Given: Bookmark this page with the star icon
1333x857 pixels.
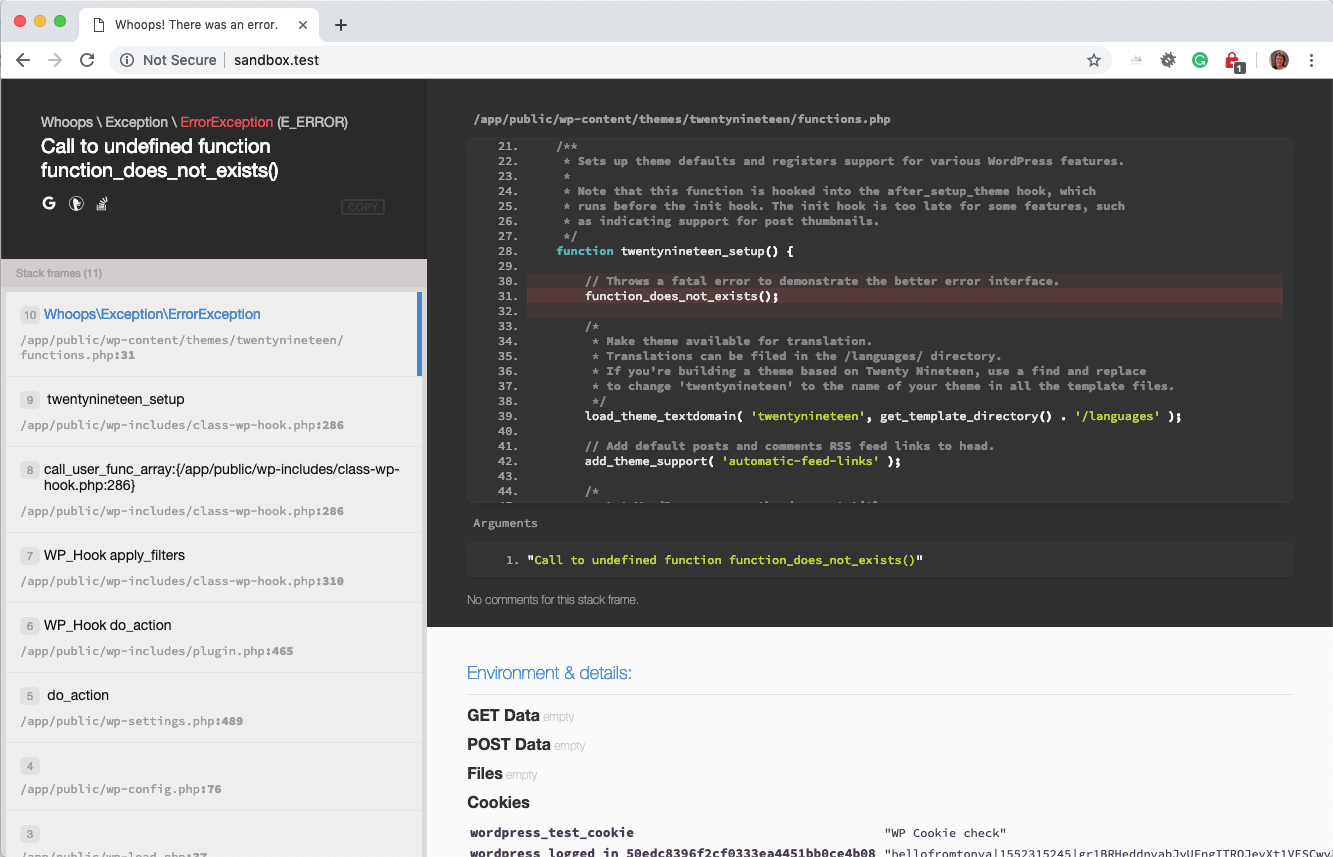Looking at the screenshot, I should 1093,60.
